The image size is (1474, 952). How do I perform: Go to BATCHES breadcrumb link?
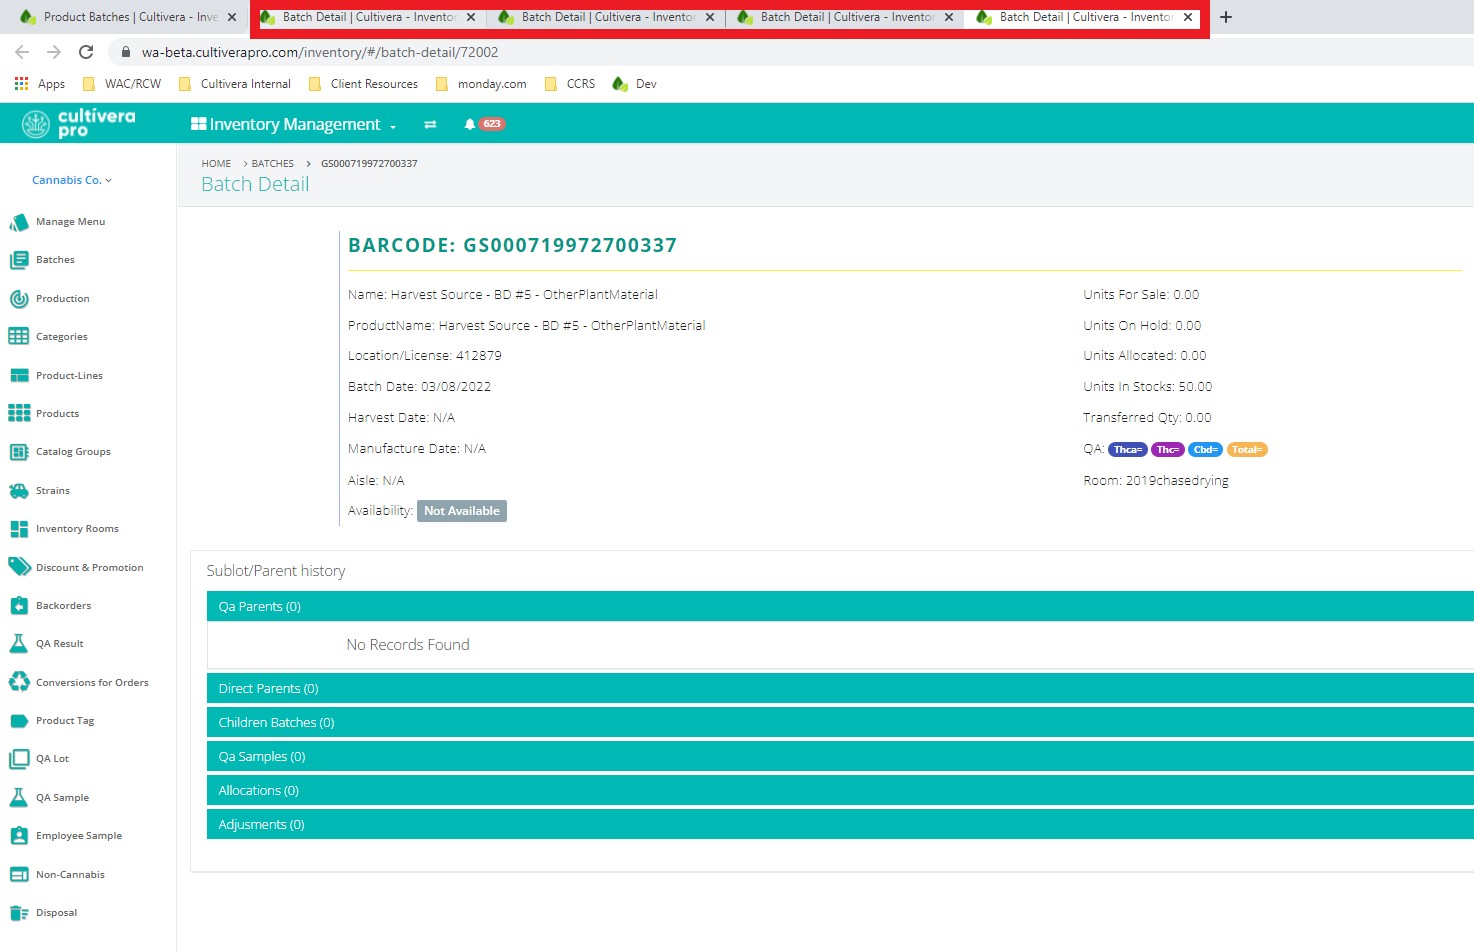tap(273, 164)
